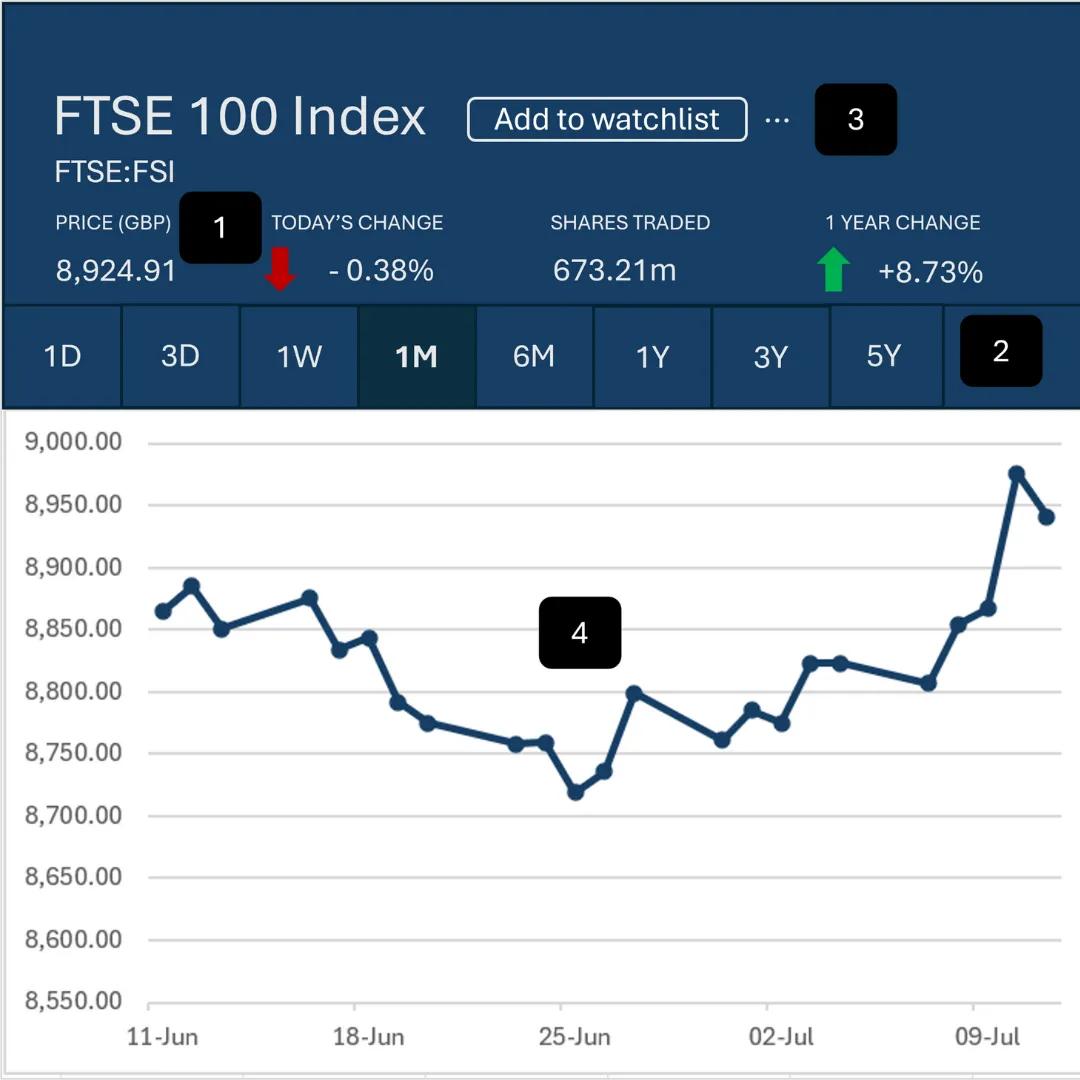Click the 8,650.00 y-axis label
Viewport: 1080px width, 1080px height.
(x=73, y=876)
